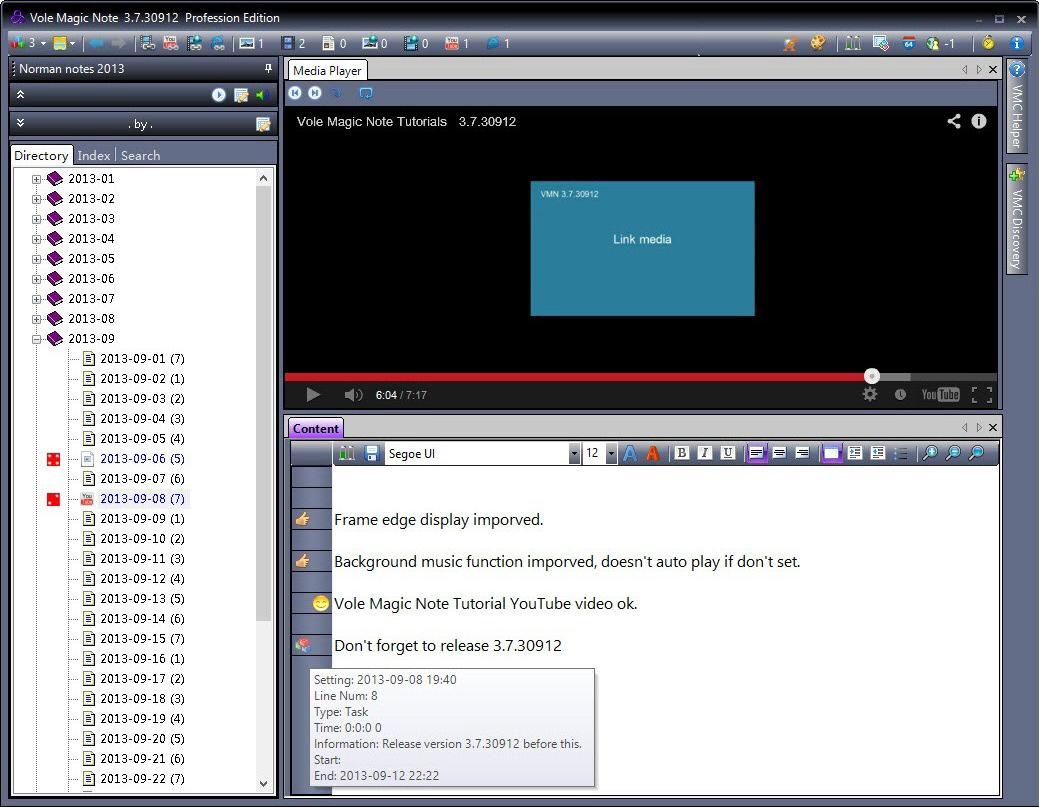Click the directory tree scrollbar down arrow
This screenshot has height=807, width=1039.
coord(263,783)
